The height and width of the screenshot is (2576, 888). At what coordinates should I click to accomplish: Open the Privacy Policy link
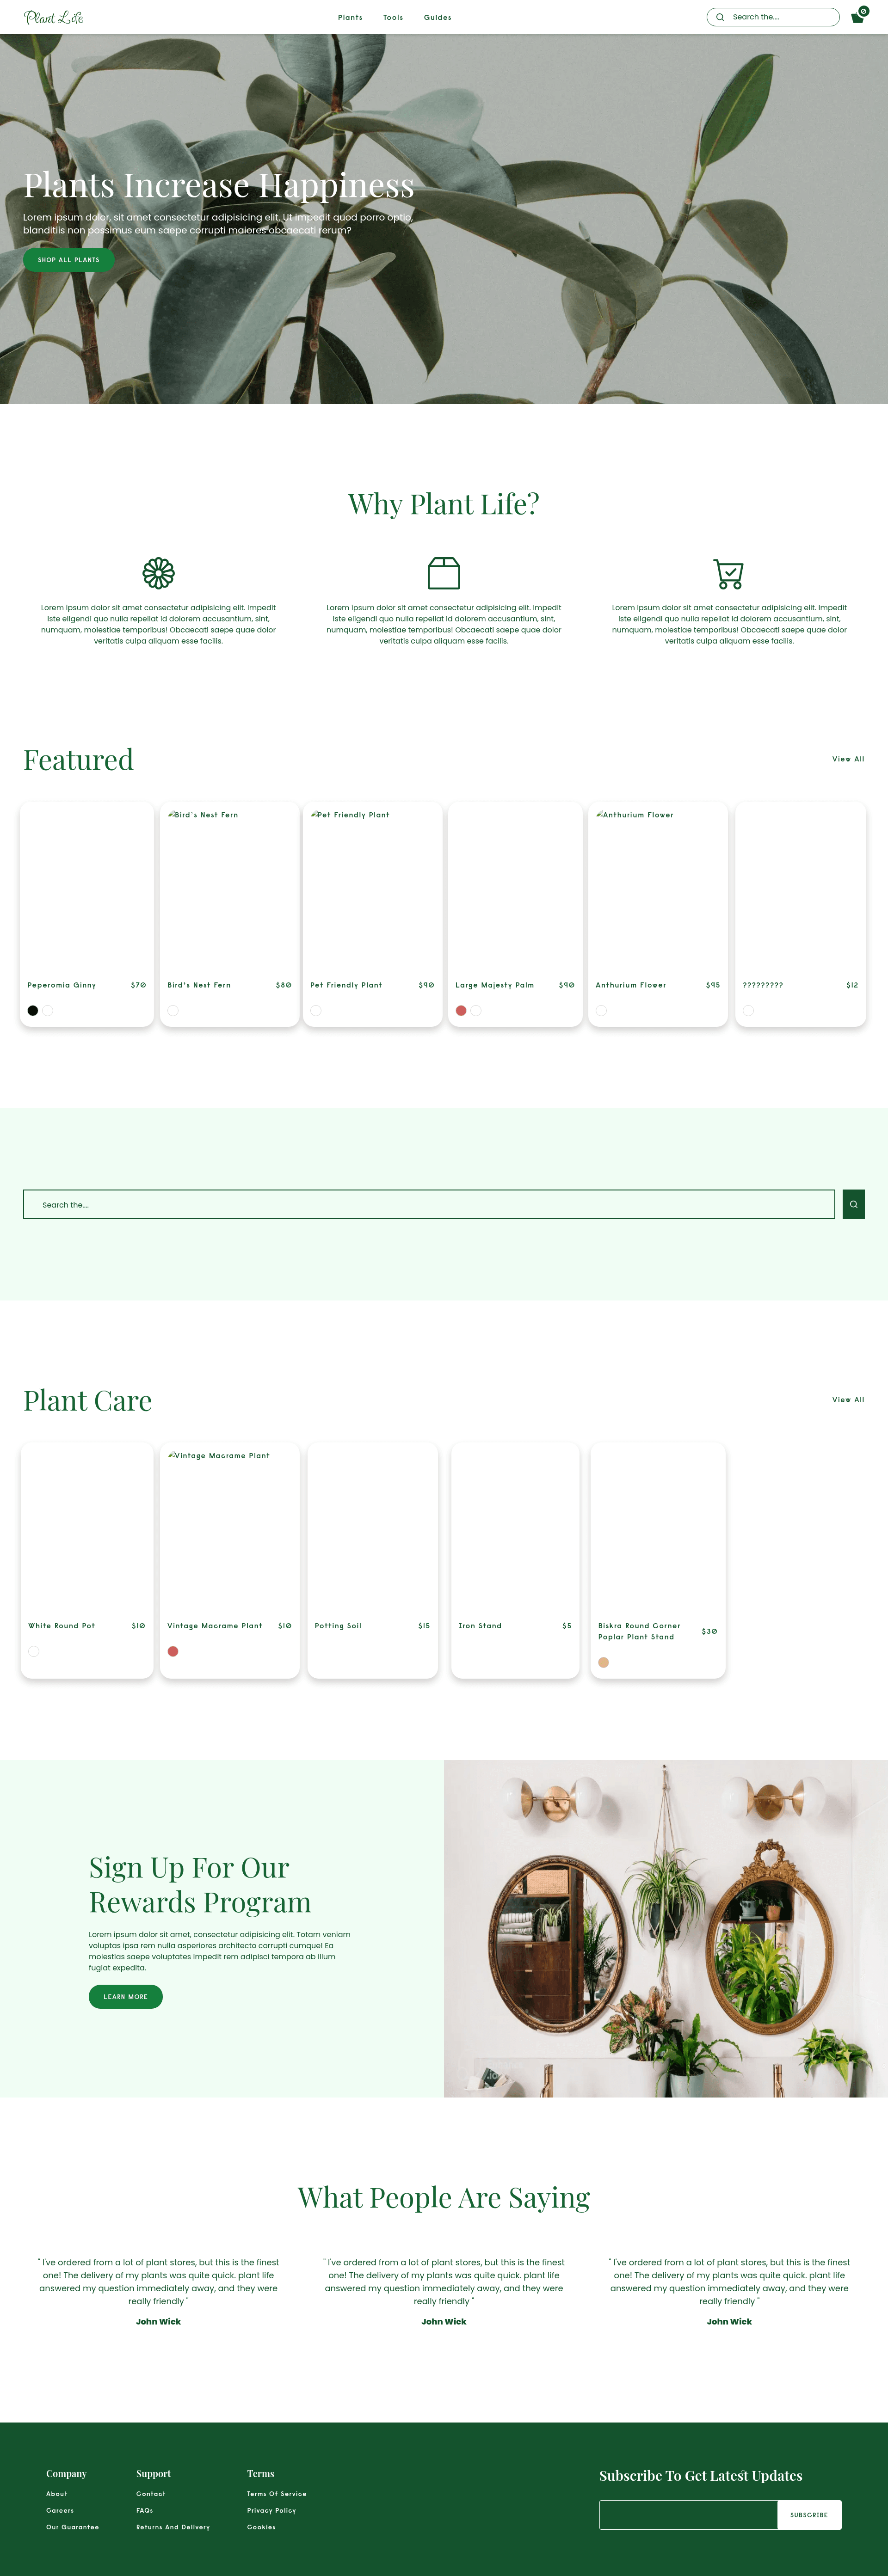(x=272, y=2510)
